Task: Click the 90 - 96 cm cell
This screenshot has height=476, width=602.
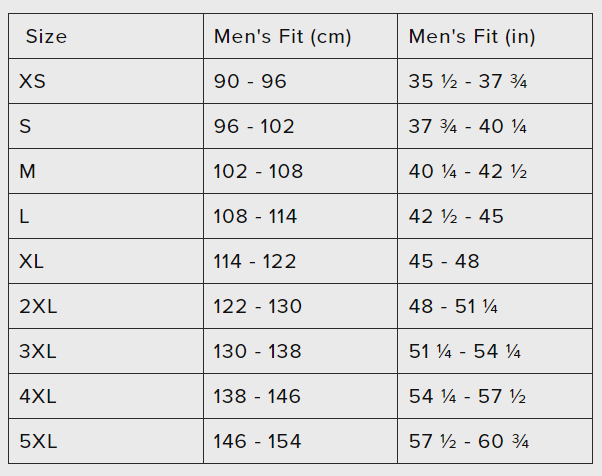Action: point(250,81)
